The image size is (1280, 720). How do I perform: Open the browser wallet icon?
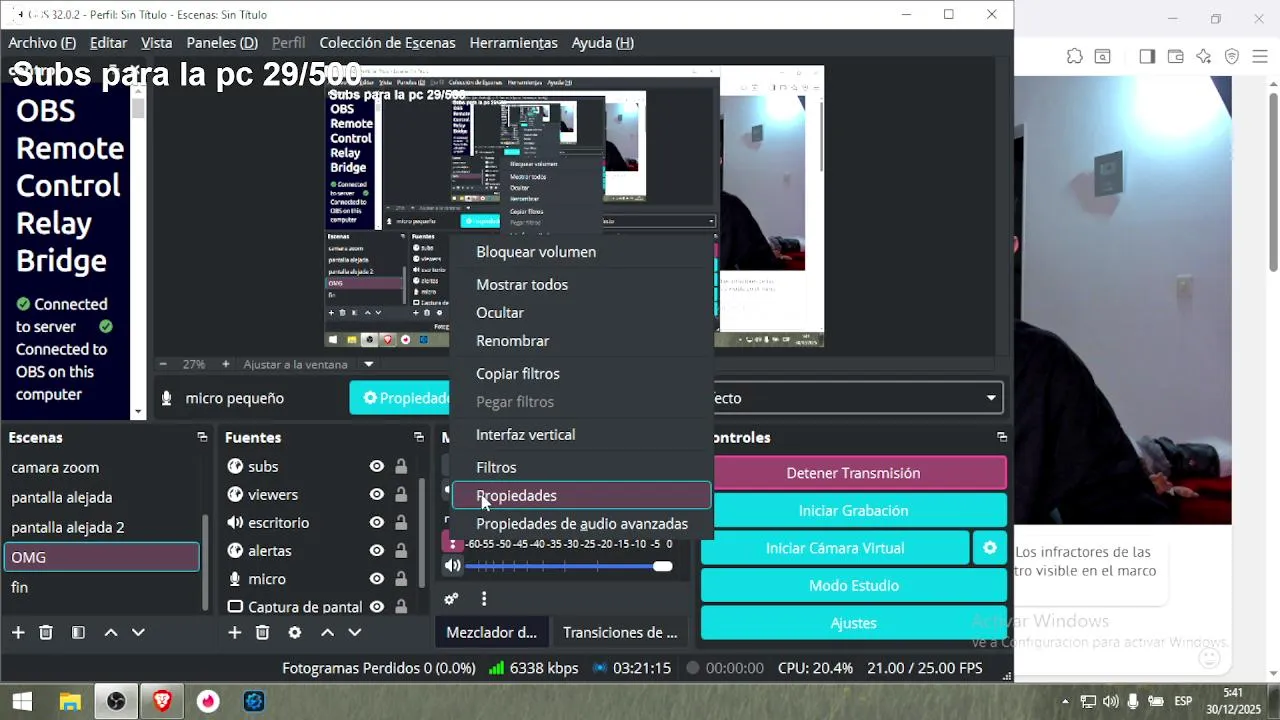[1175, 56]
